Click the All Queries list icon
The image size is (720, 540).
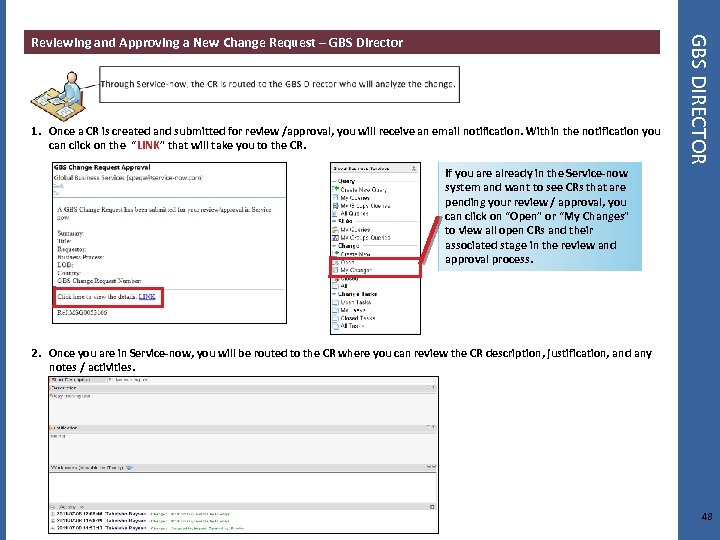335,214
